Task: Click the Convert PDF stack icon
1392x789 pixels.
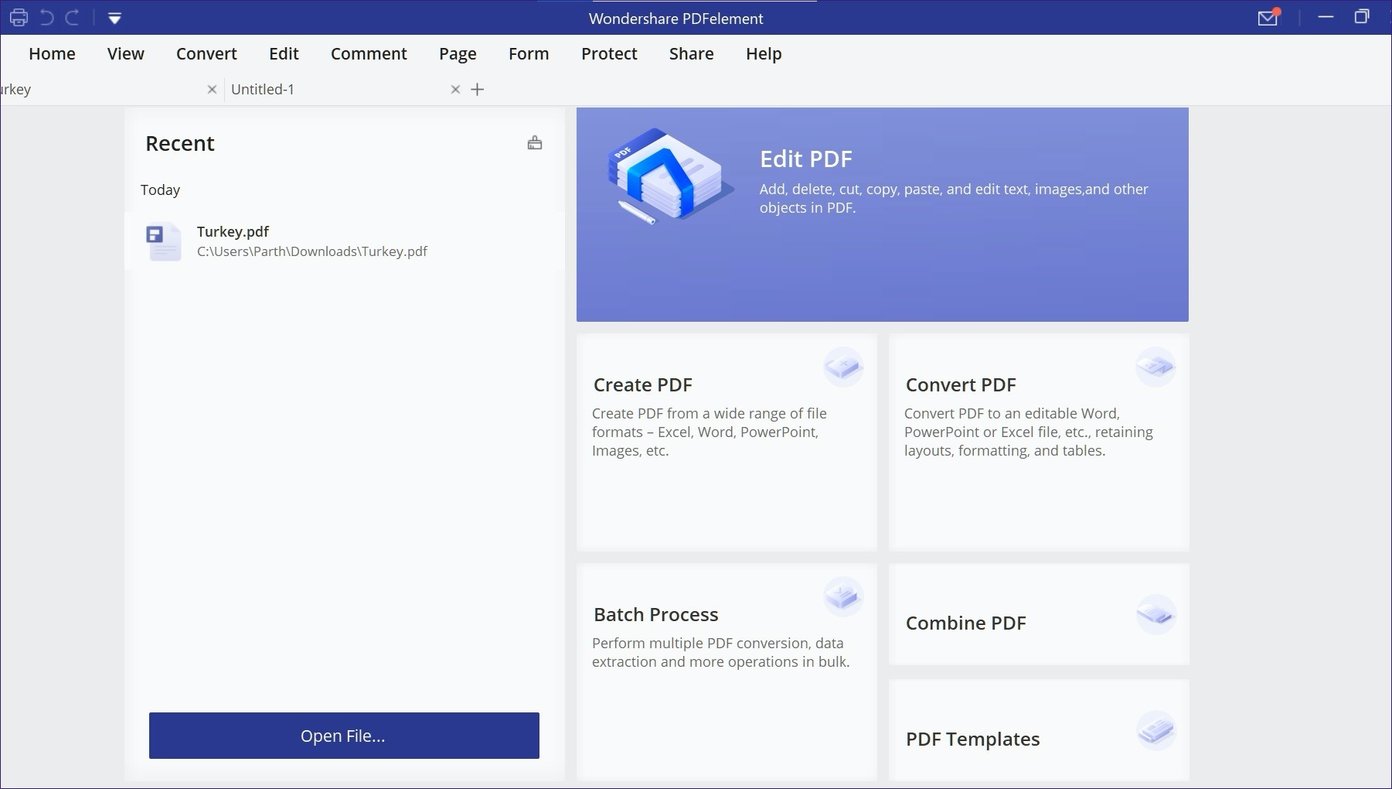Action: click(x=1155, y=367)
